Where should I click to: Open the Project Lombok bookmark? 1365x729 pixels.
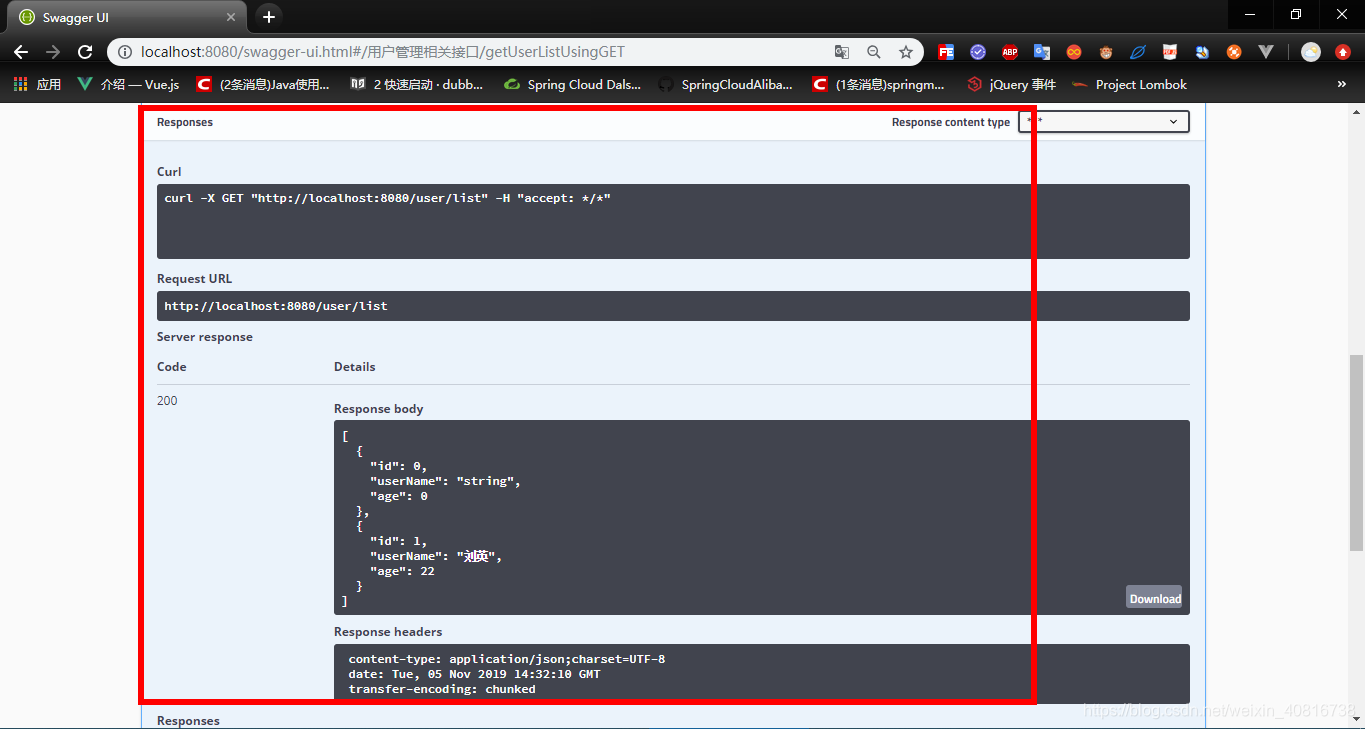1130,85
